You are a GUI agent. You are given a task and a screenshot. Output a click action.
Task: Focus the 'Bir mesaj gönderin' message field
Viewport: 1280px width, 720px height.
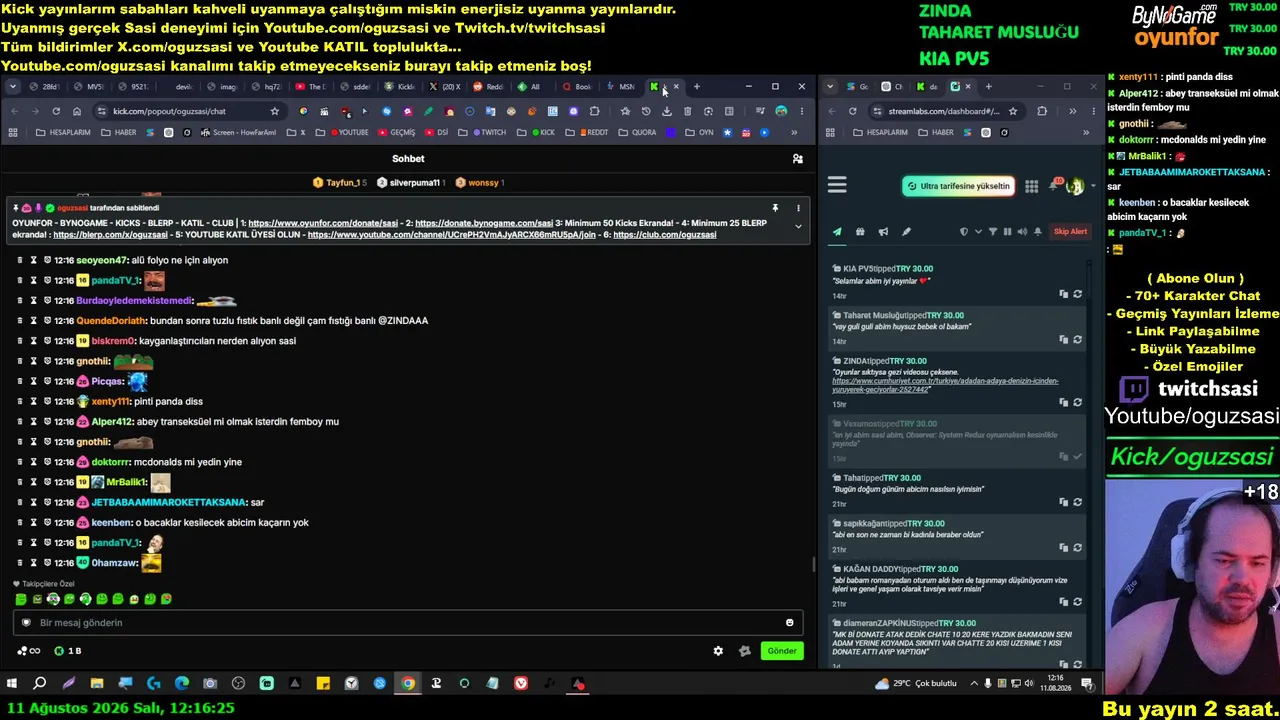pyautogui.click(x=408, y=623)
